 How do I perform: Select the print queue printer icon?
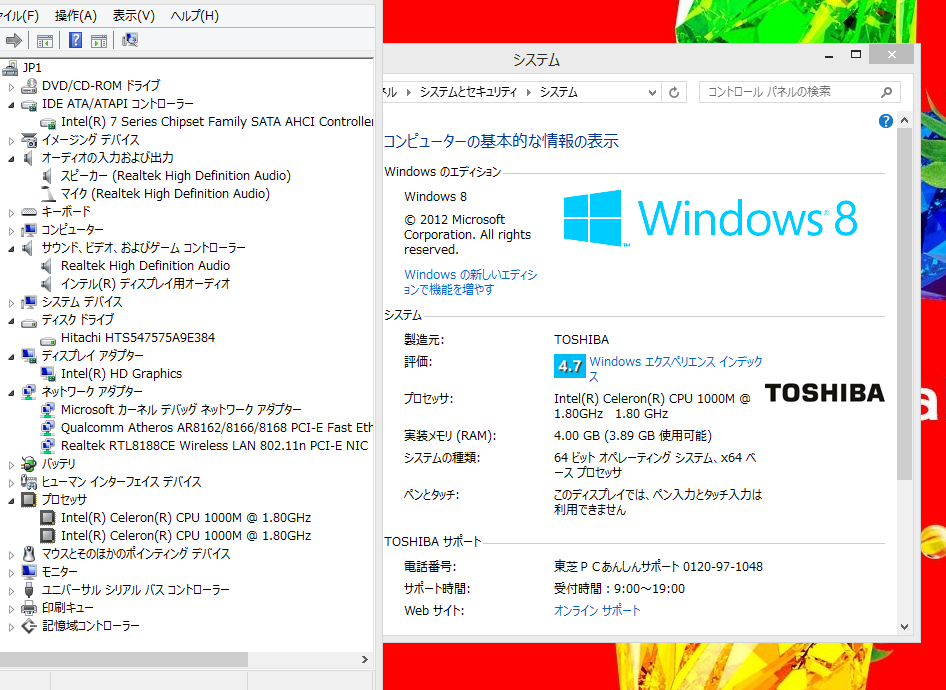(29, 608)
